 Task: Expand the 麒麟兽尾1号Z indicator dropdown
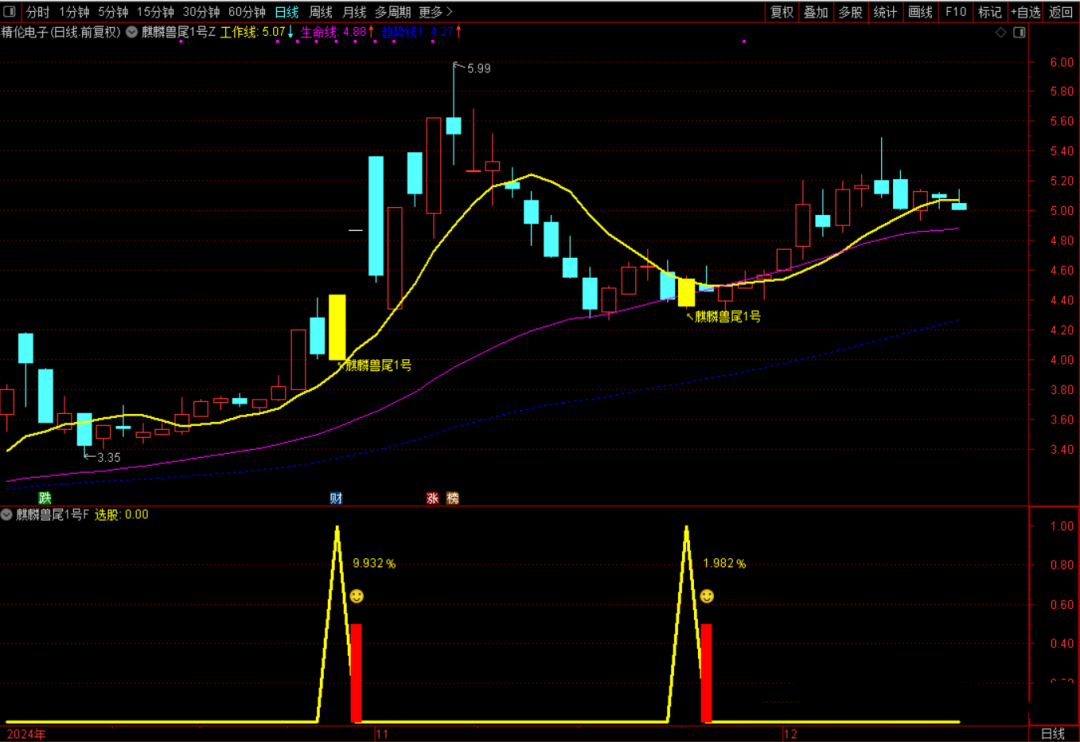coord(133,32)
